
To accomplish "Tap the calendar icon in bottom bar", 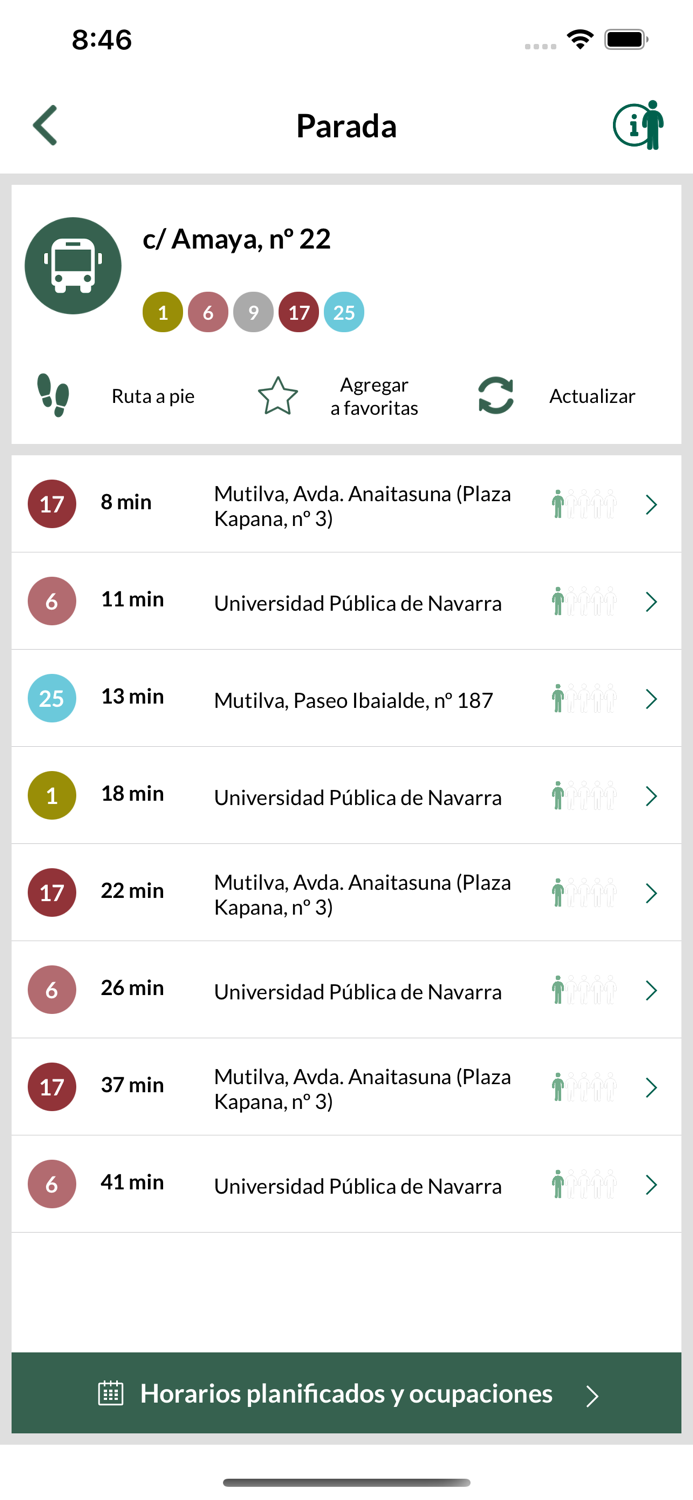I will coord(111,1394).
